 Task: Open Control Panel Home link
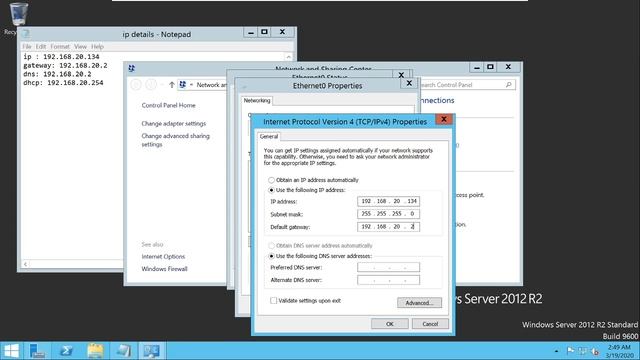168,105
